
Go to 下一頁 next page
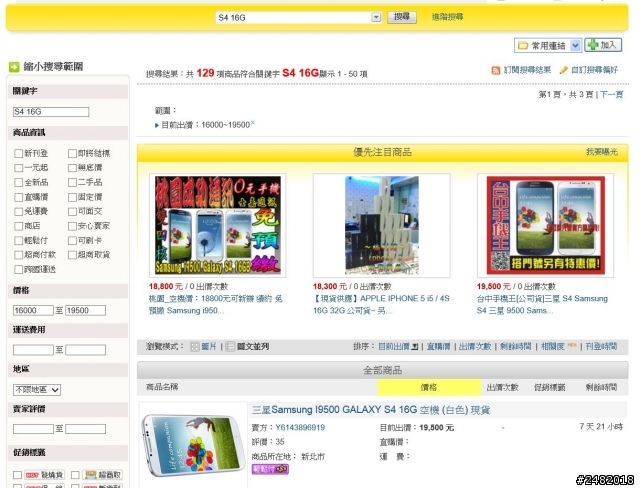point(611,95)
